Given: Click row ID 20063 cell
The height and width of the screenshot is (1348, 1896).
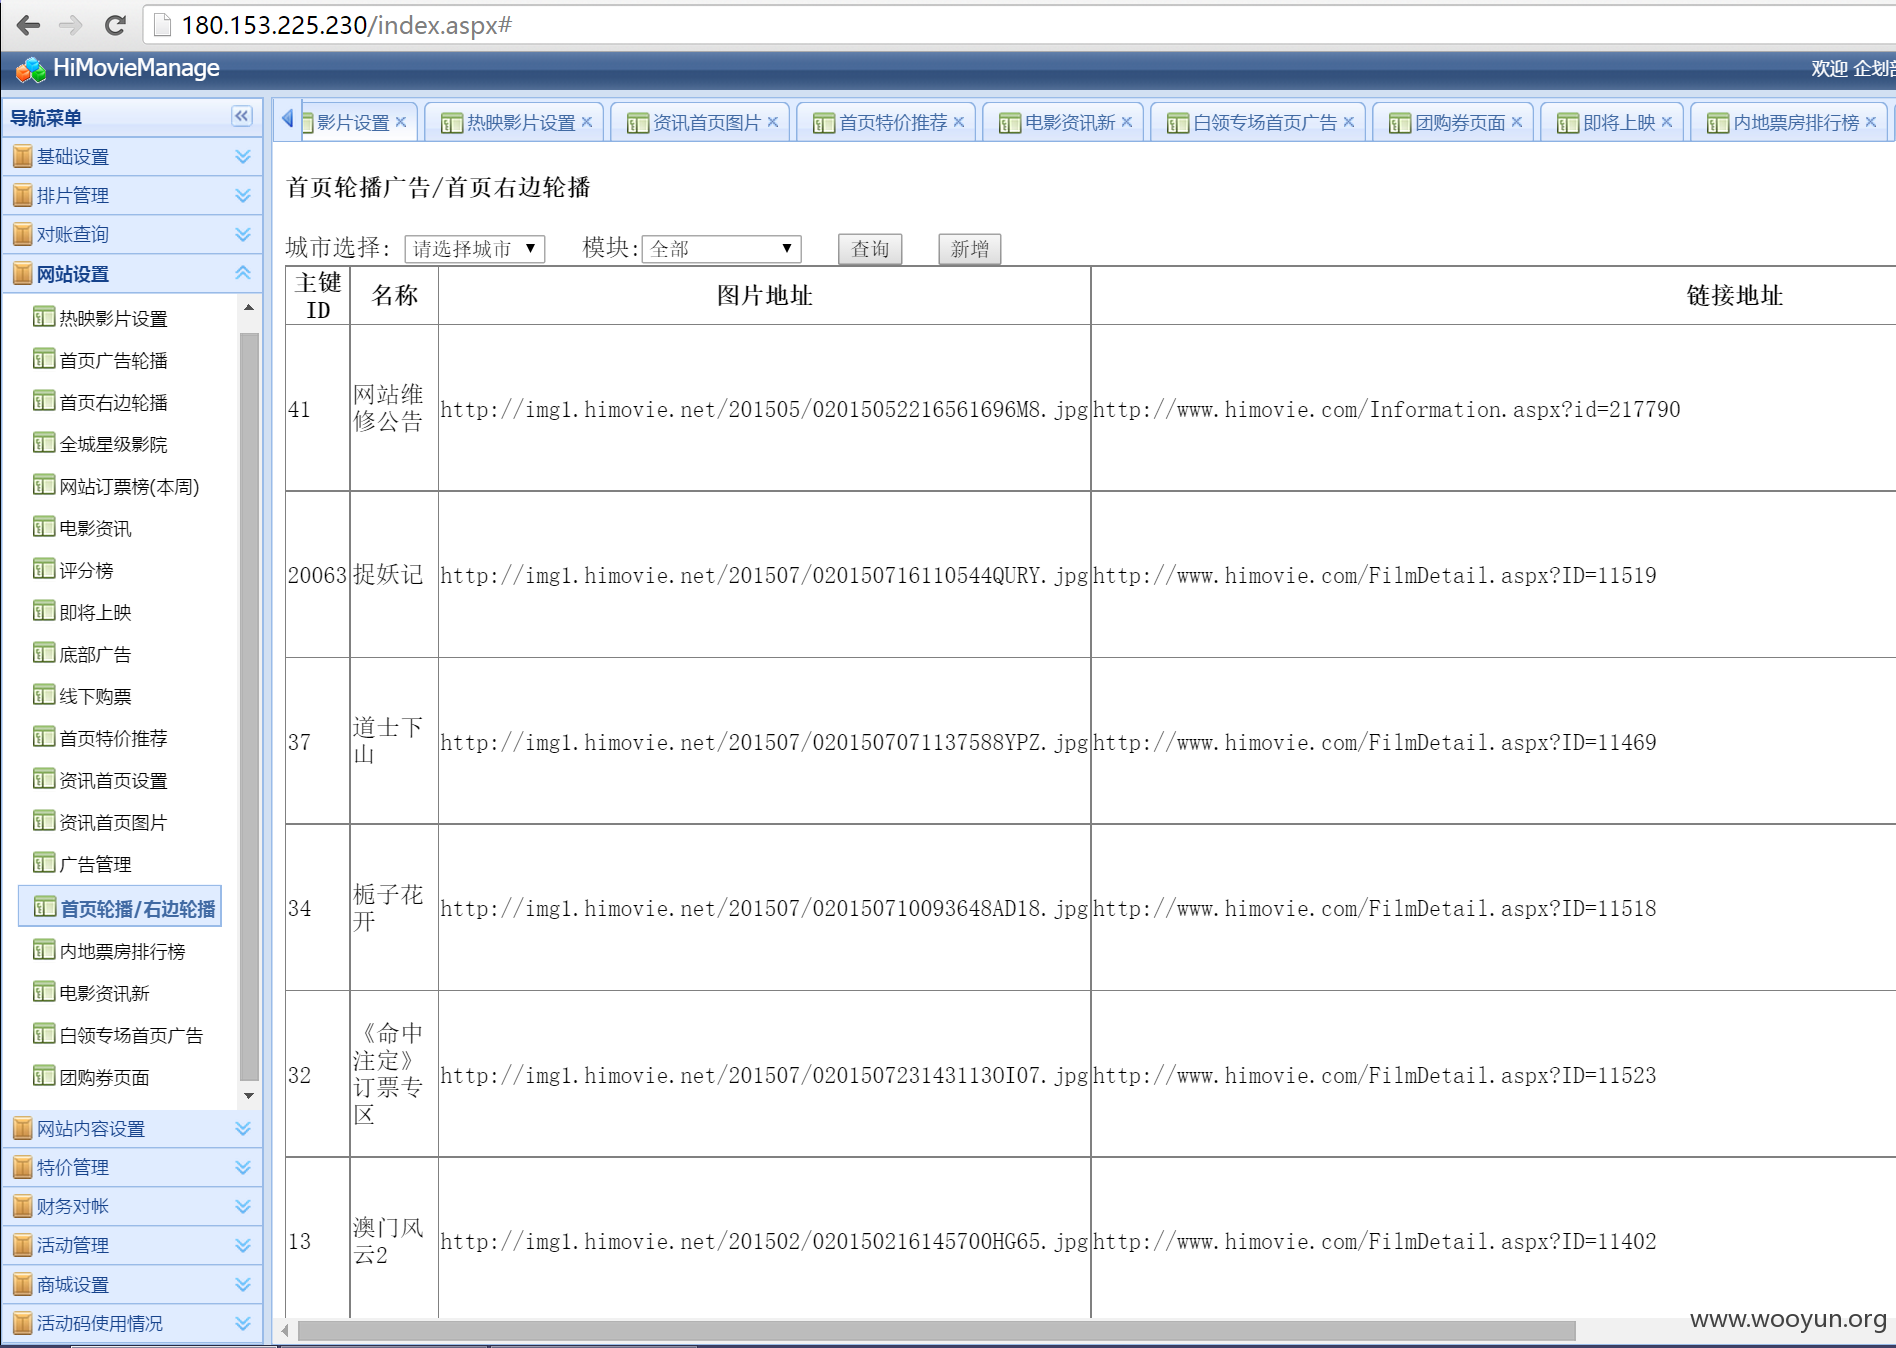Looking at the screenshot, I should point(317,575).
